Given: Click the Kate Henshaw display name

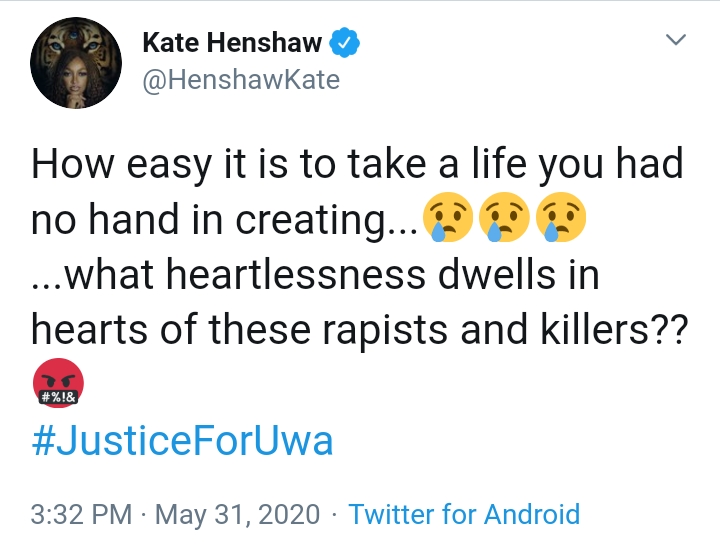Looking at the screenshot, I should click(x=232, y=43).
